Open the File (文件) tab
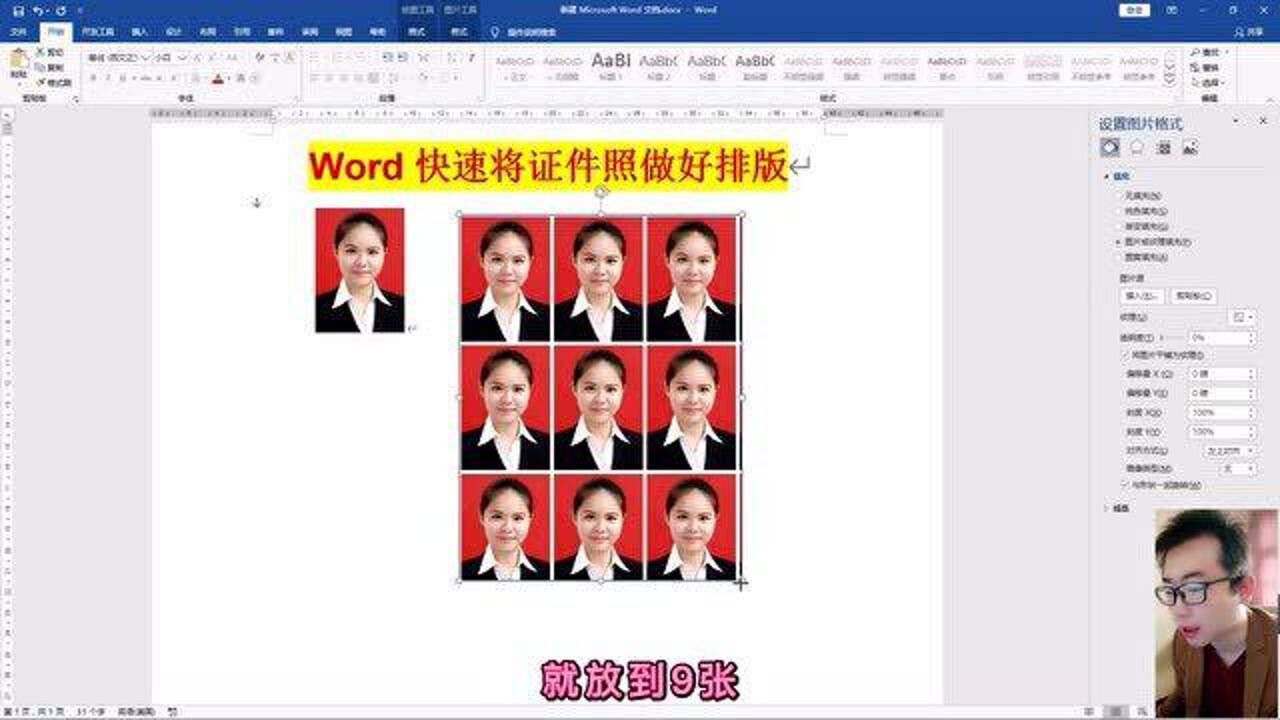 [17, 32]
